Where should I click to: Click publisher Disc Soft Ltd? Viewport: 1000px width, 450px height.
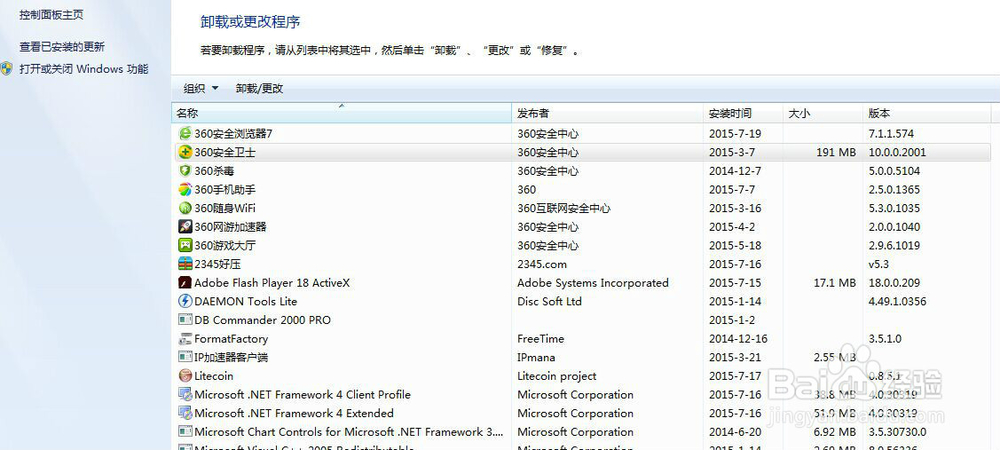click(550, 301)
